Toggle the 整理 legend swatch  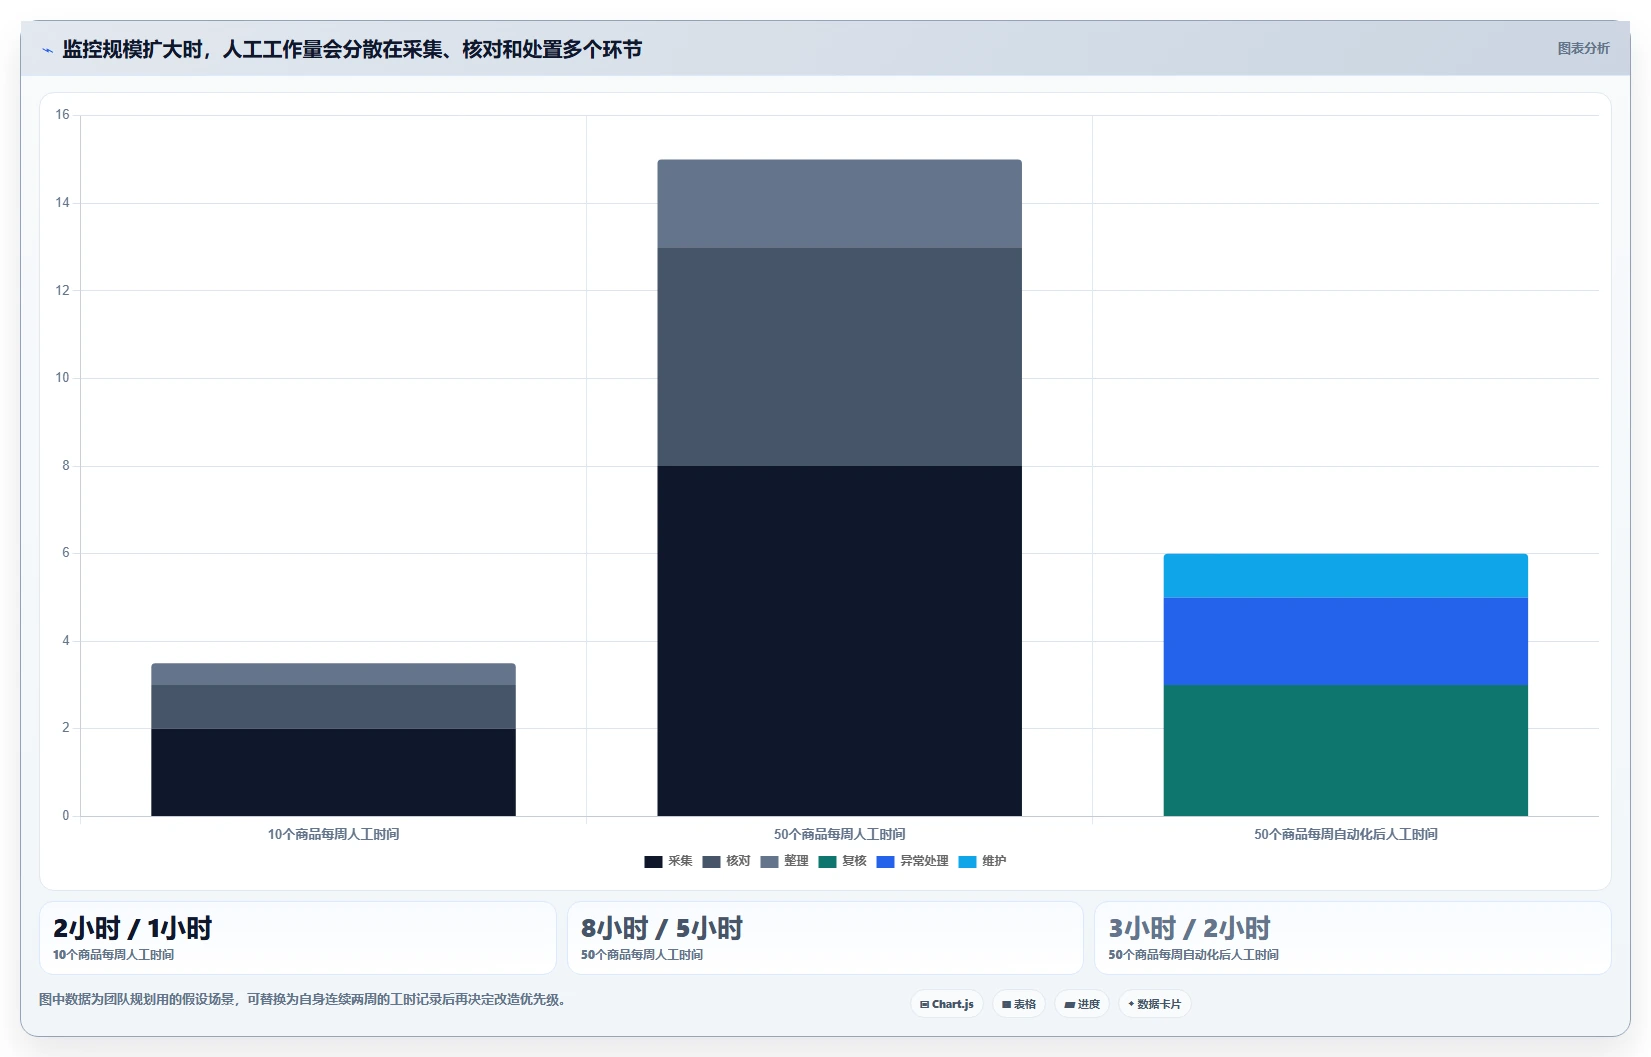769,861
